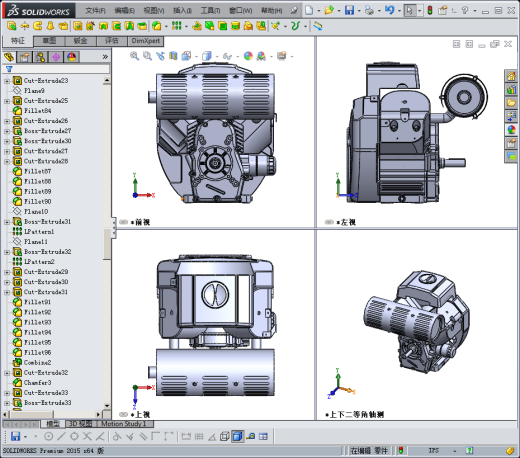Click the Undo arrow icon
520x458 pixels.
pyautogui.click(x=389, y=10)
